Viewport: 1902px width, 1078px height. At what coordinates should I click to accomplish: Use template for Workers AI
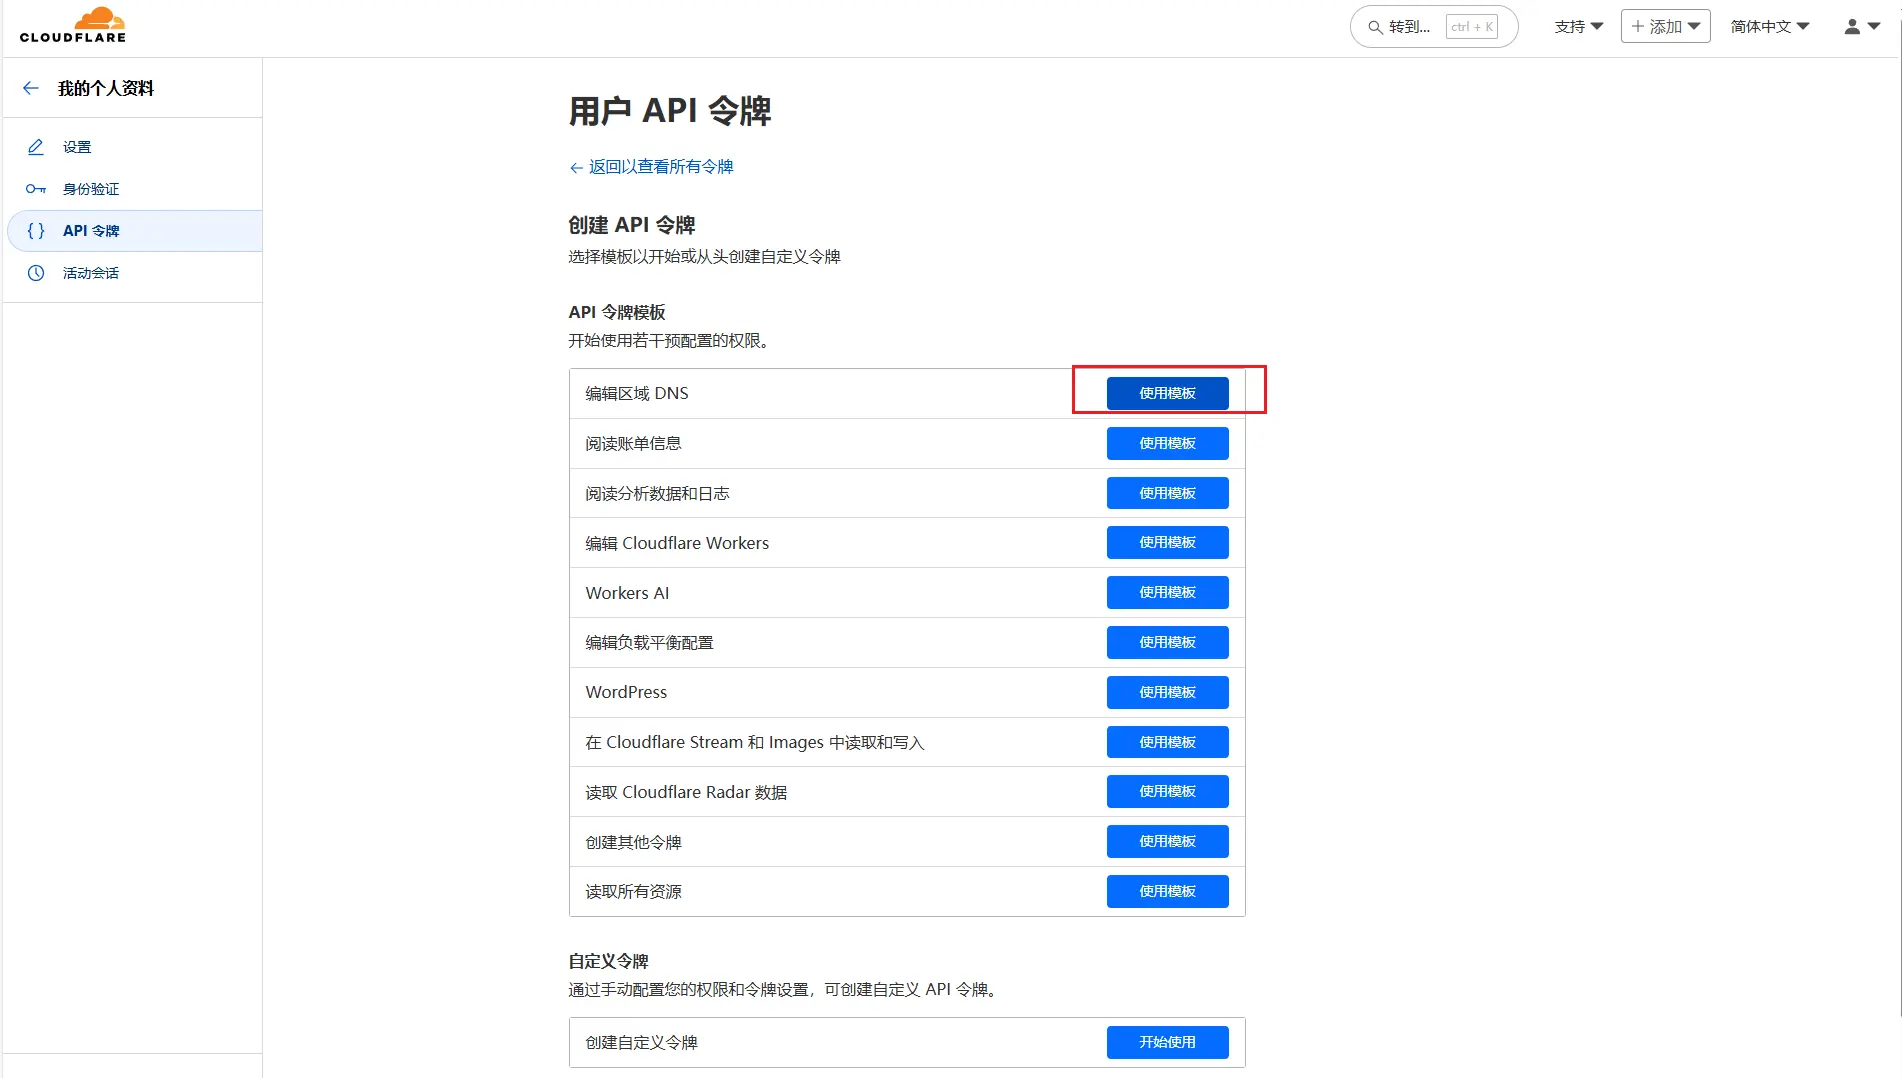1167,592
